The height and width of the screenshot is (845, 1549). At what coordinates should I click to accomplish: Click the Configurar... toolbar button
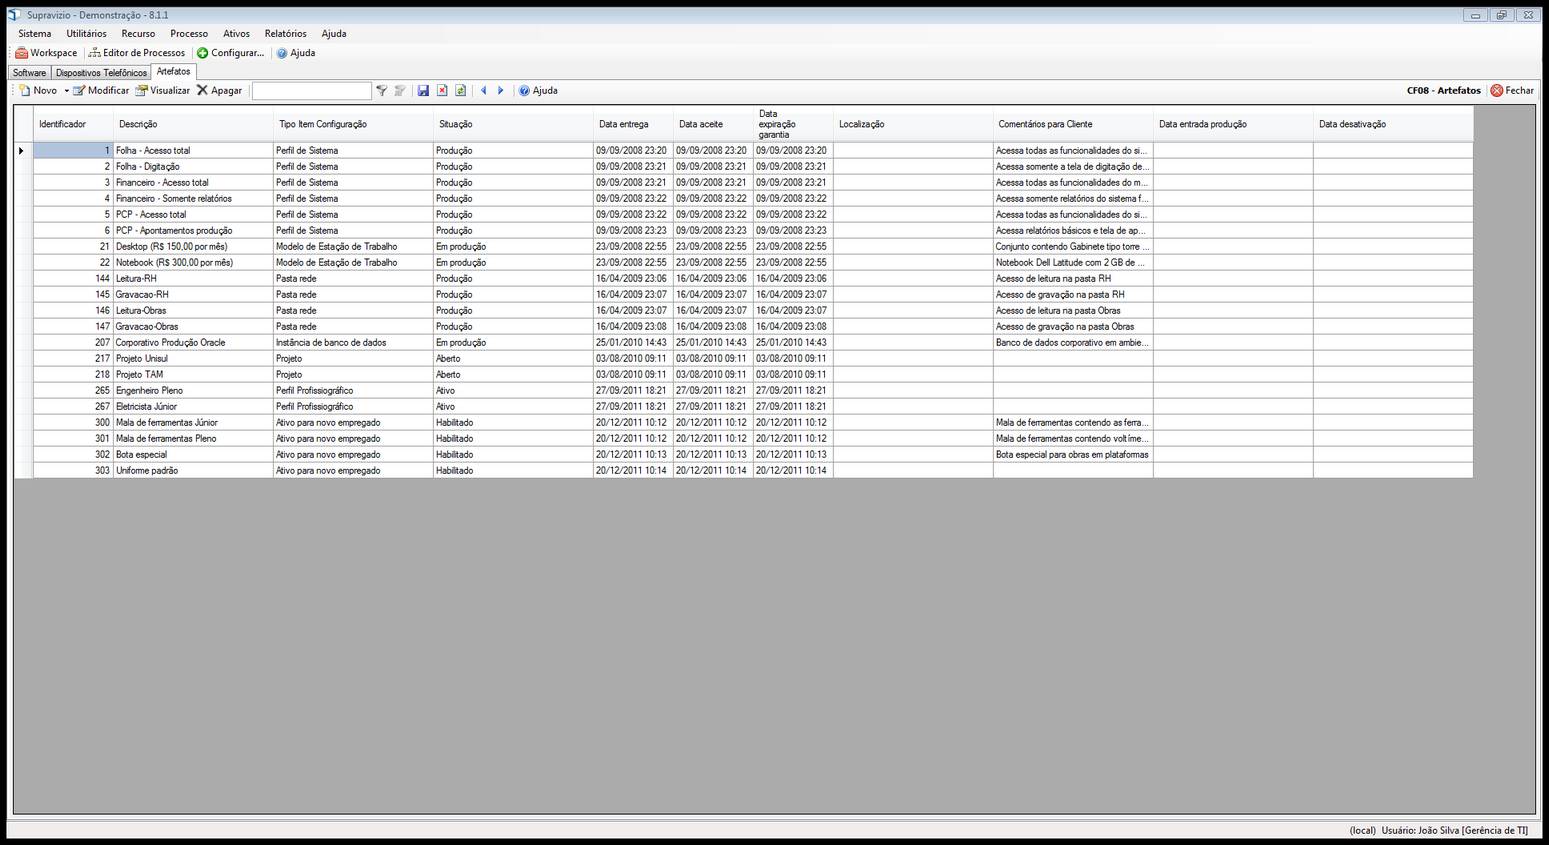[230, 53]
